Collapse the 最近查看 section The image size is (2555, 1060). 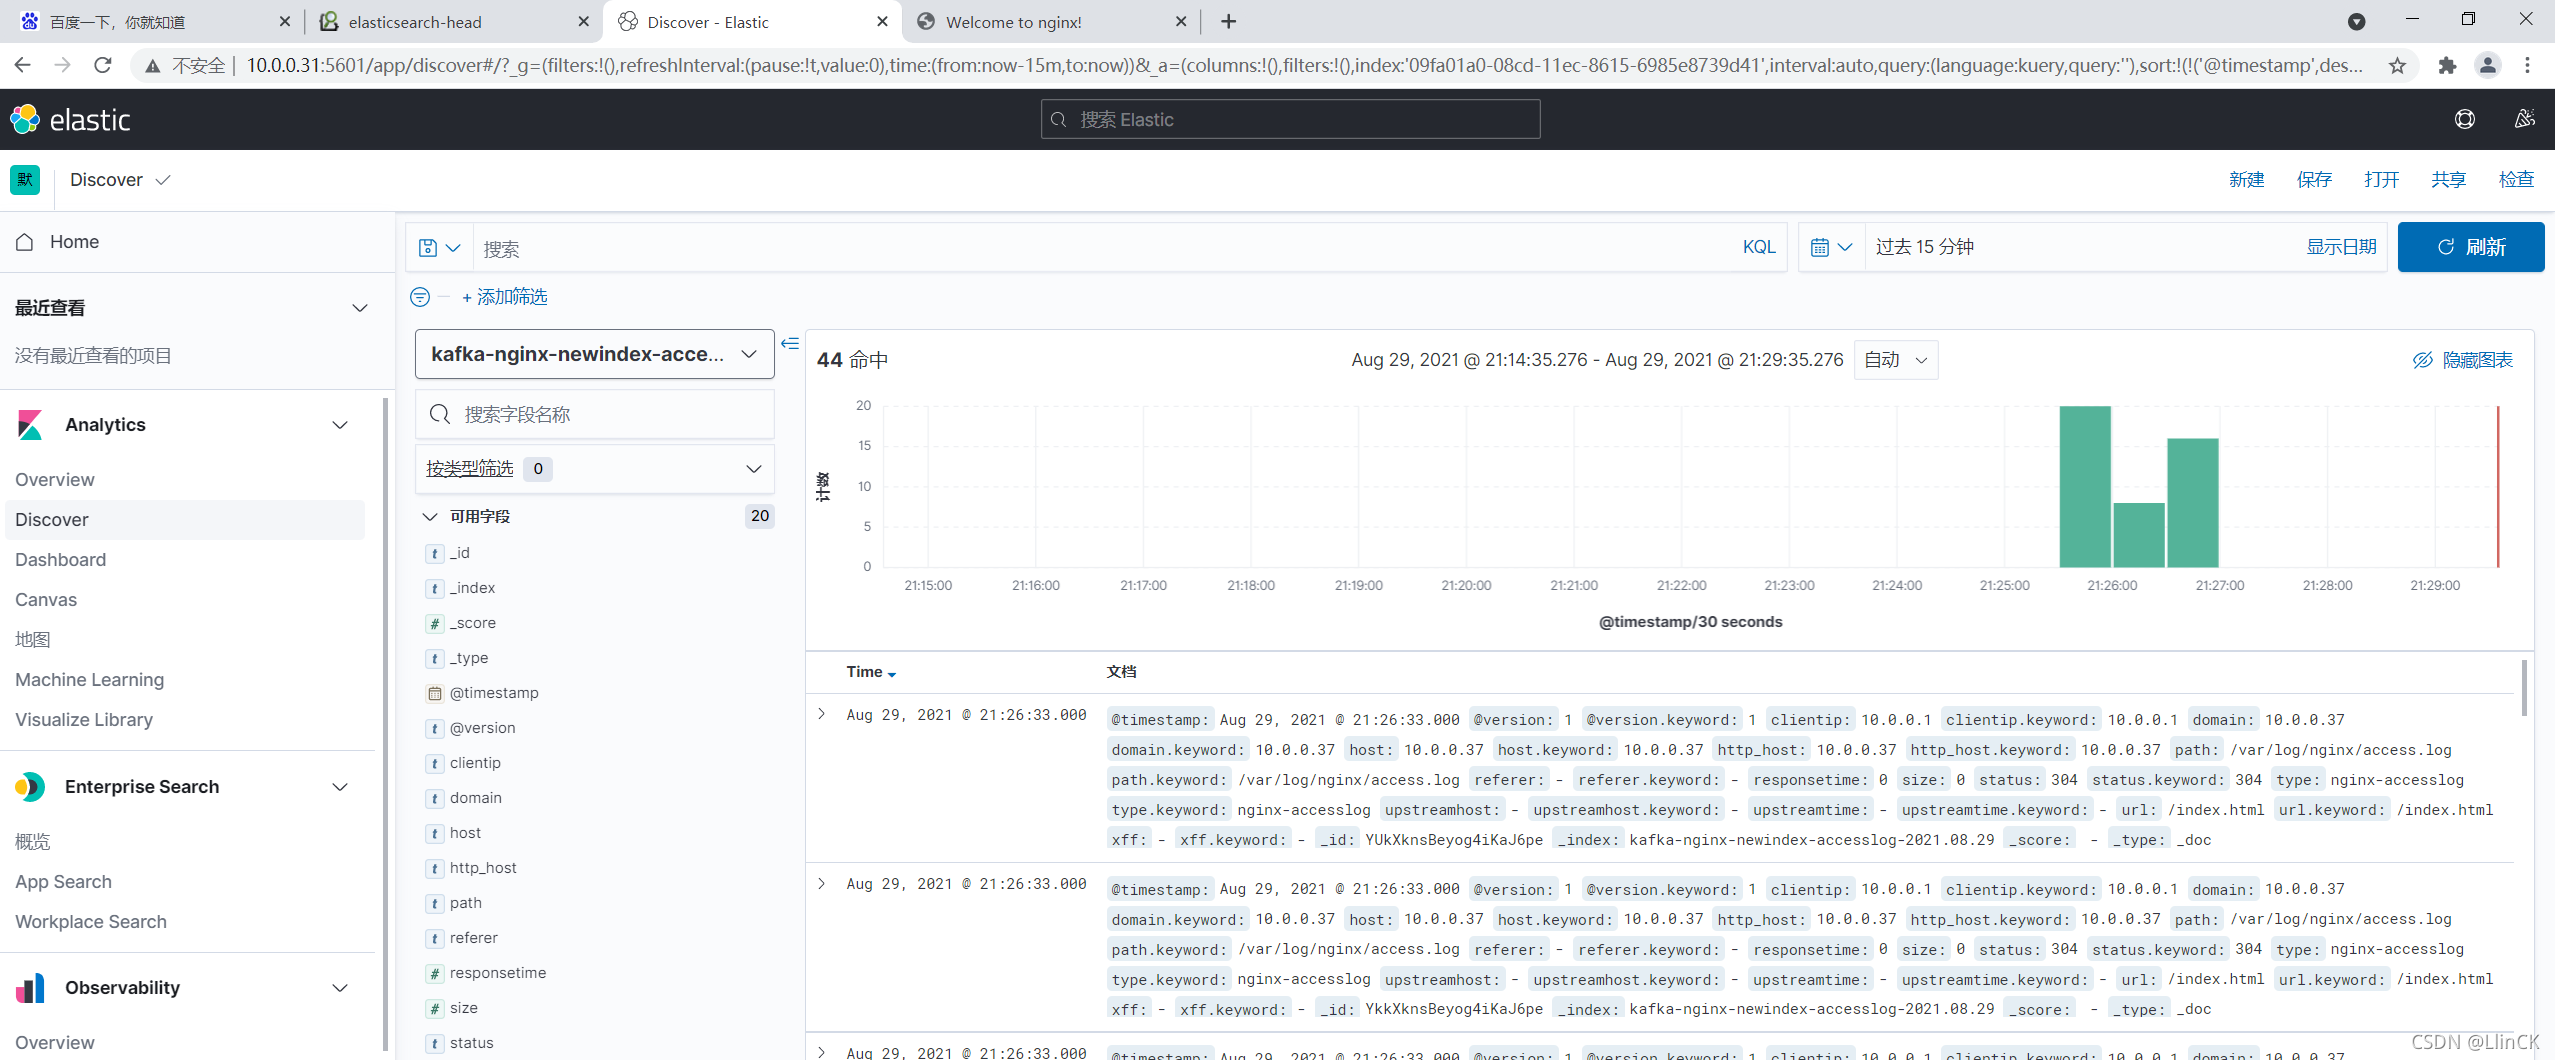click(360, 308)
